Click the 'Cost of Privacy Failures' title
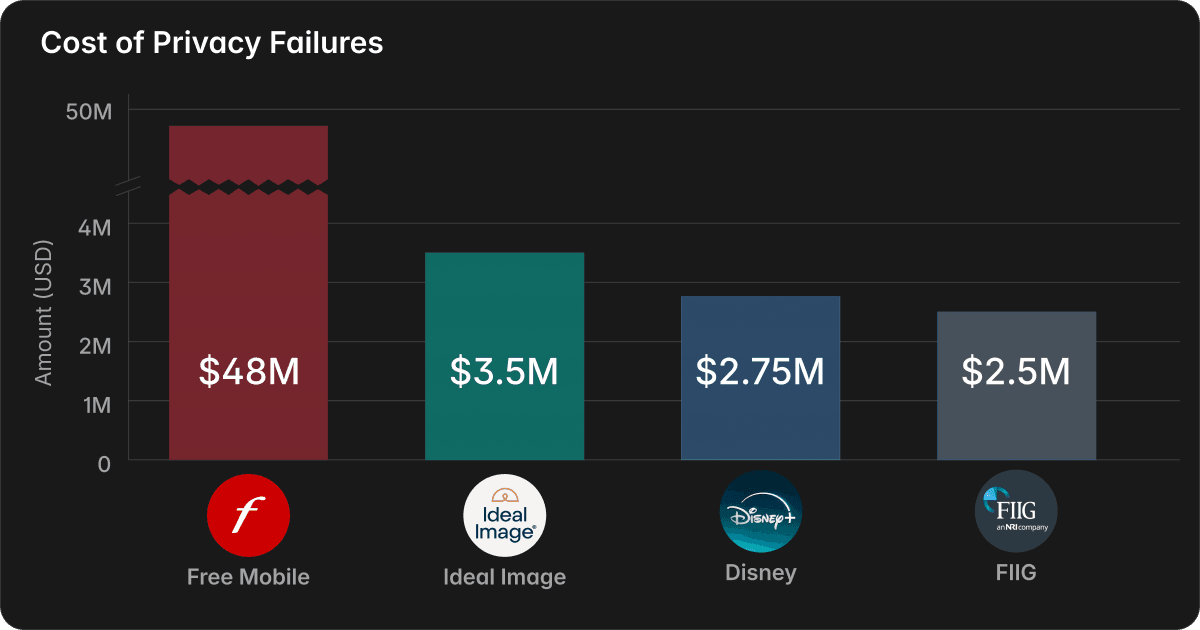 tap(212, 44)
